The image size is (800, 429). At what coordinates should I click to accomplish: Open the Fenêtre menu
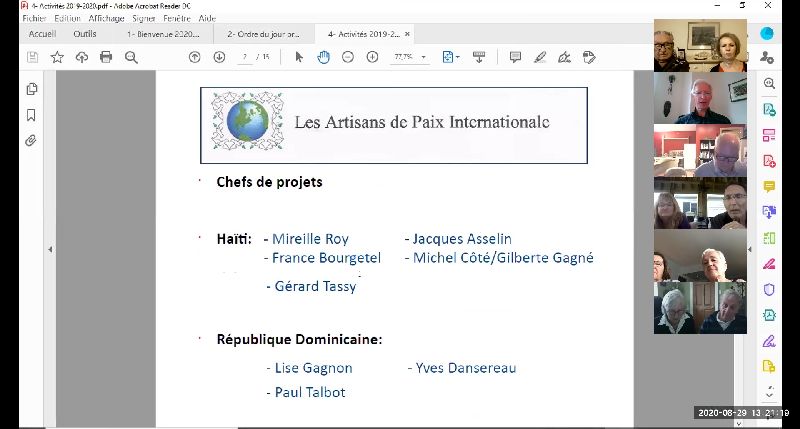pyautogui.click(x=177, y=18)
